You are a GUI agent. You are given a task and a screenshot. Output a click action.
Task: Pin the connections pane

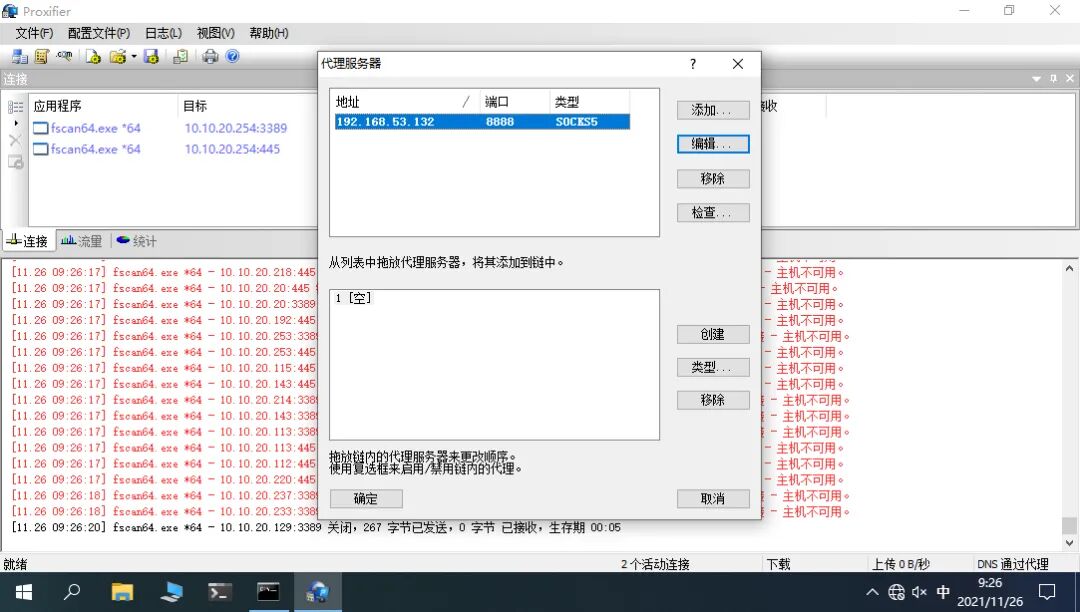1053,79
